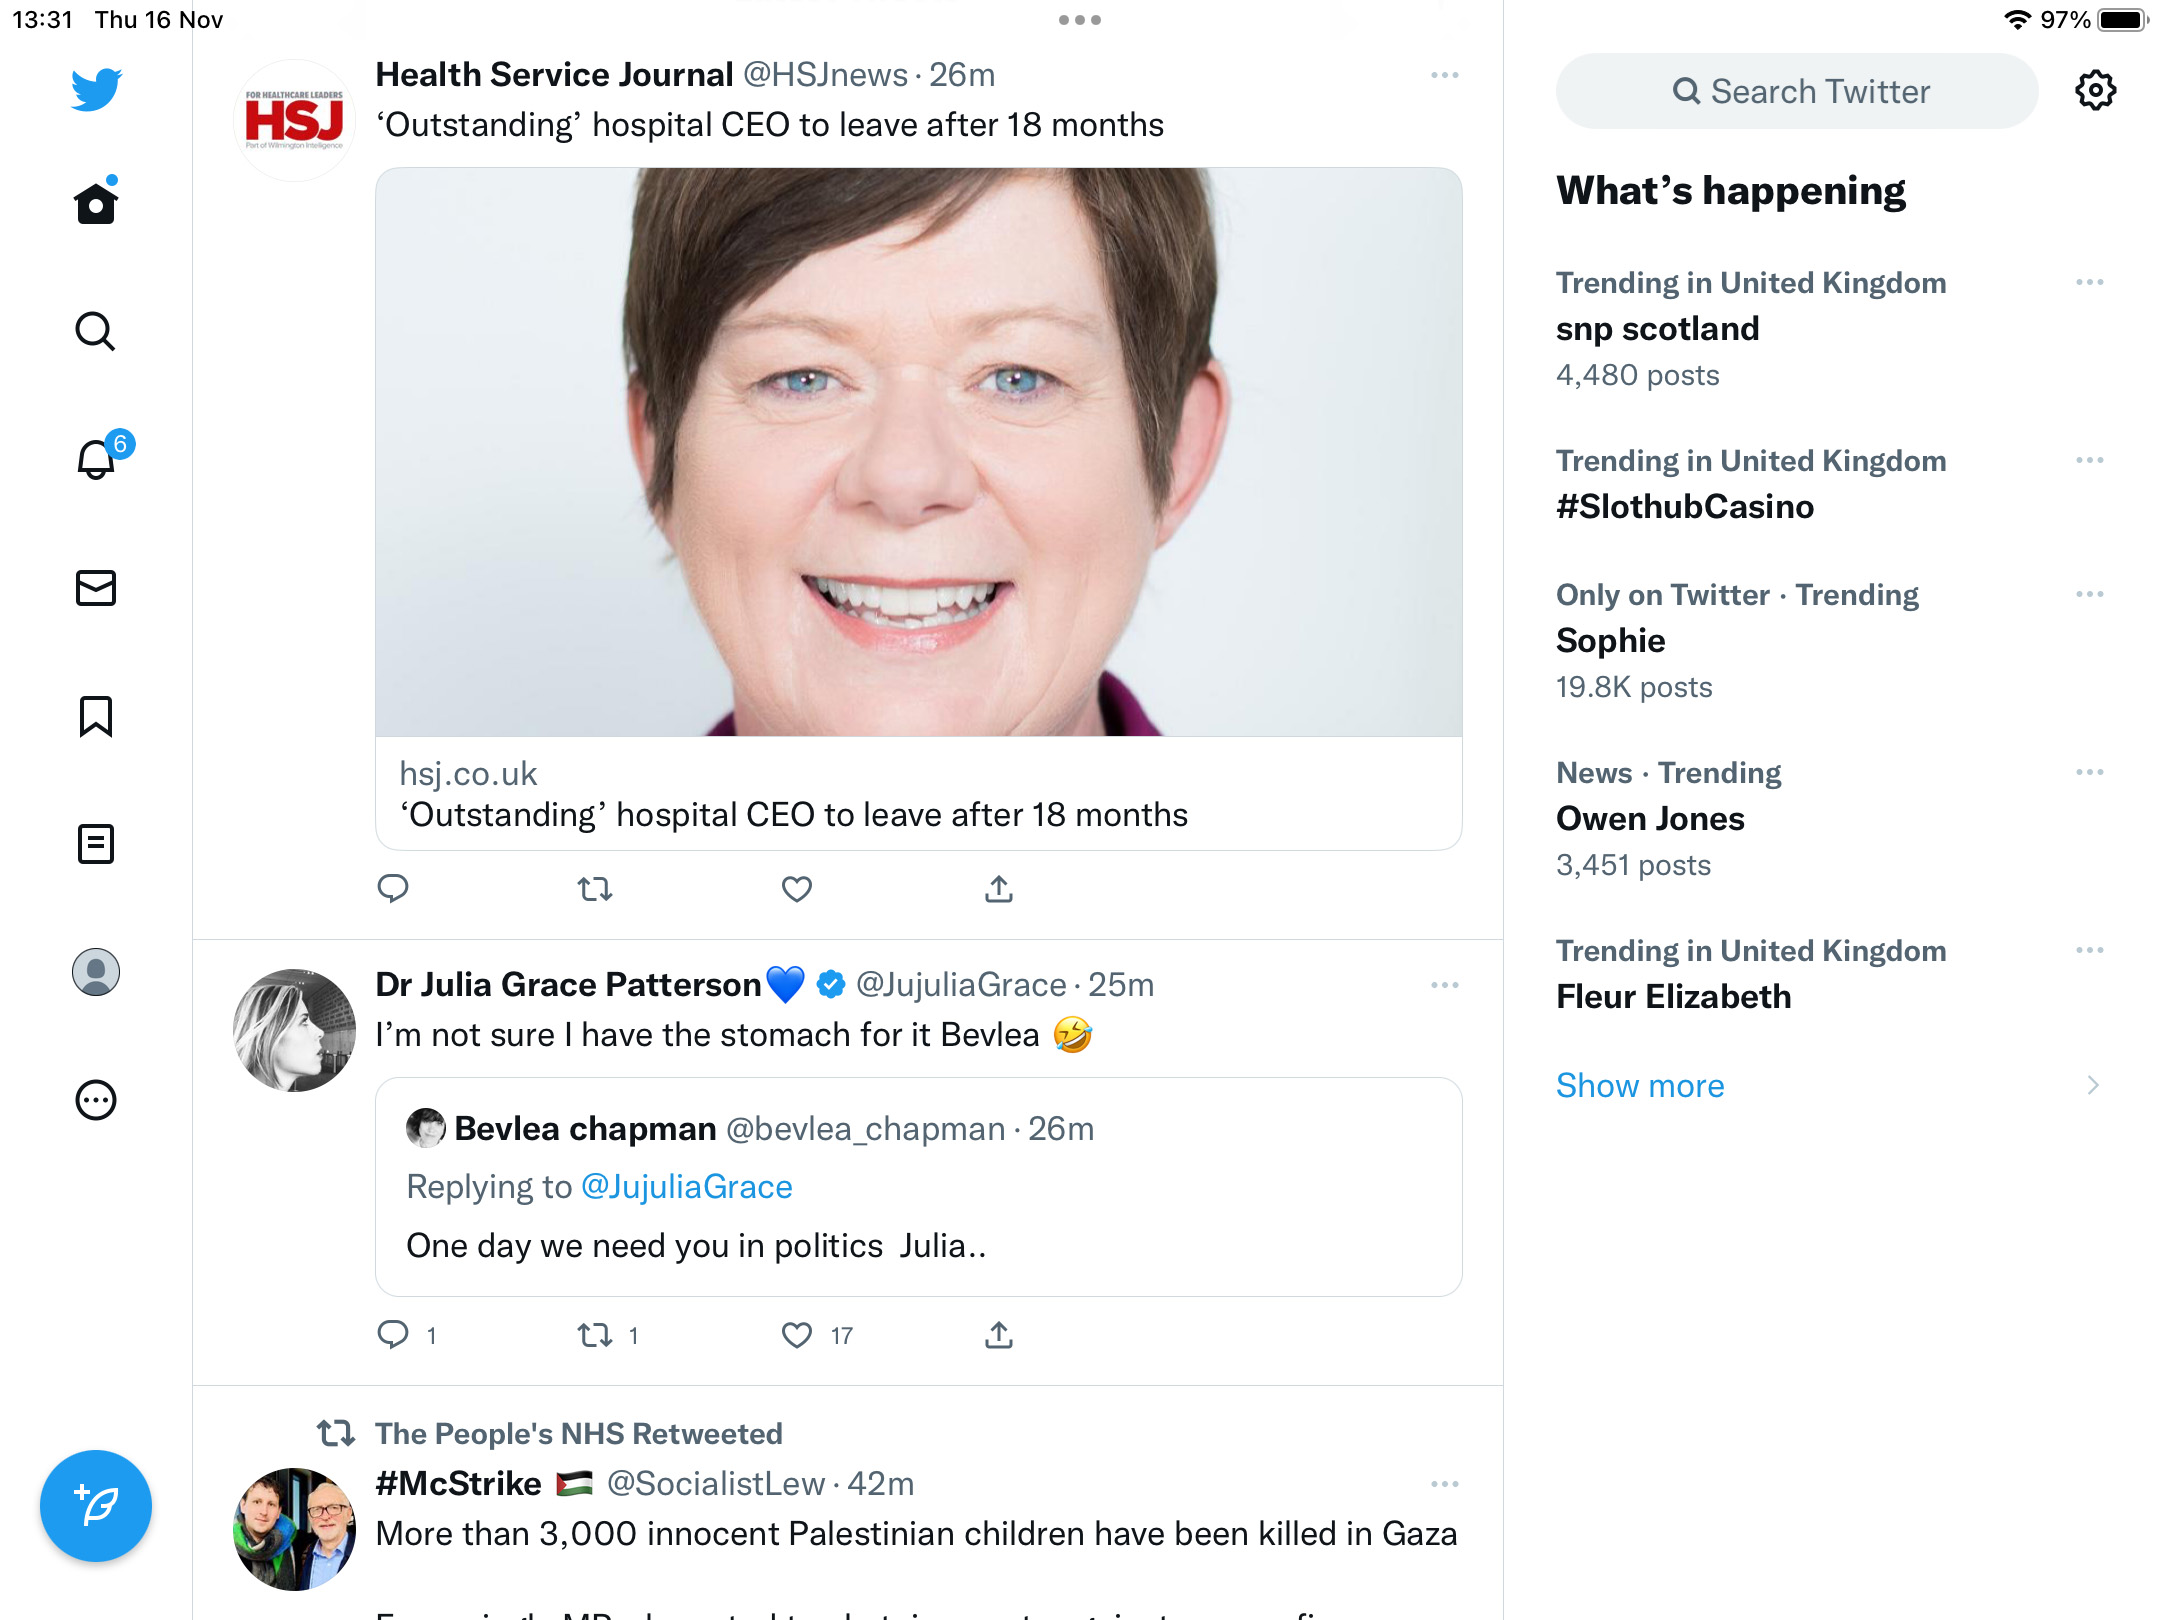Open the Notifications bell icon
2160x1620 pixels.
coord(97,459)
